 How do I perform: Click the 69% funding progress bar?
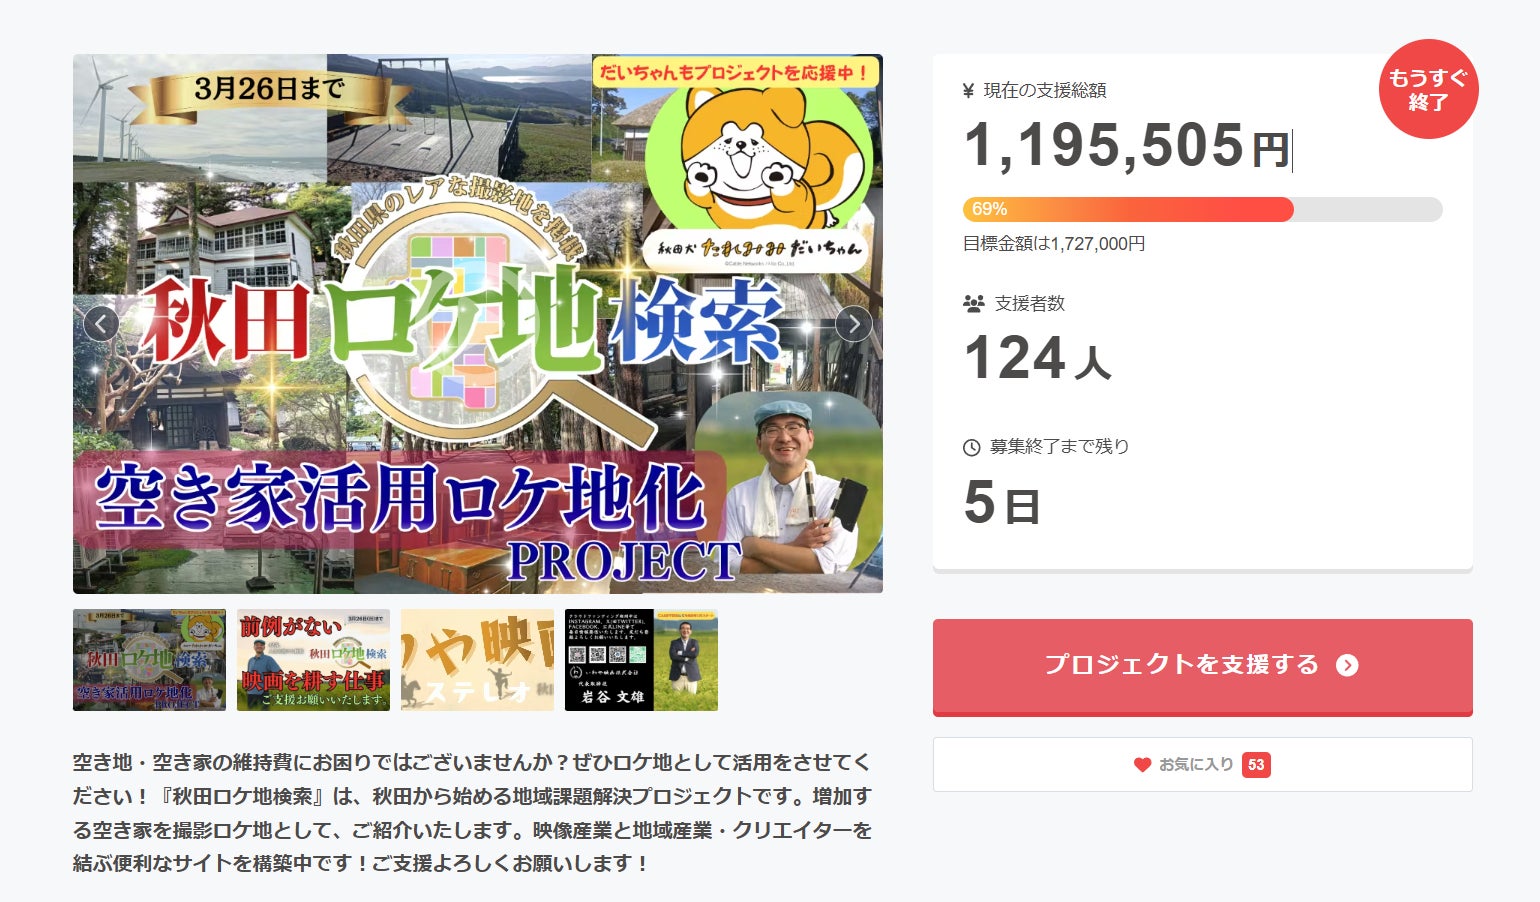coord(1202,209)
